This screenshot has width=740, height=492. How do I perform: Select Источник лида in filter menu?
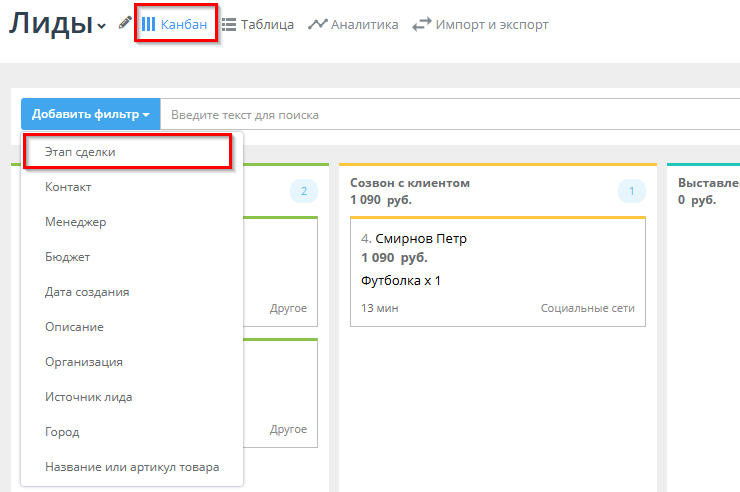click(x=88, y=397)
